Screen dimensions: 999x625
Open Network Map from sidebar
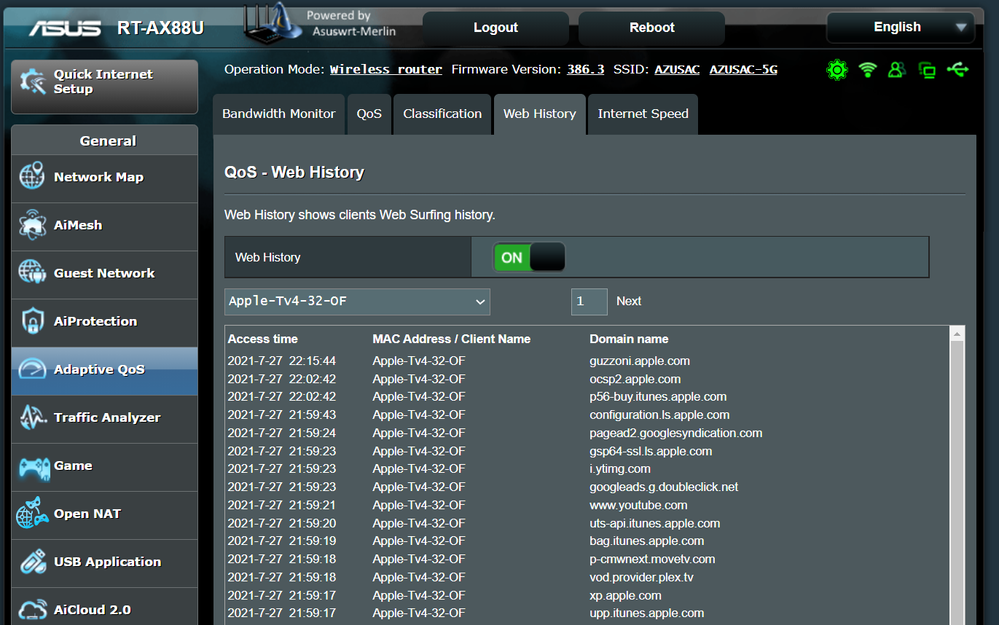tap(104, 178)
